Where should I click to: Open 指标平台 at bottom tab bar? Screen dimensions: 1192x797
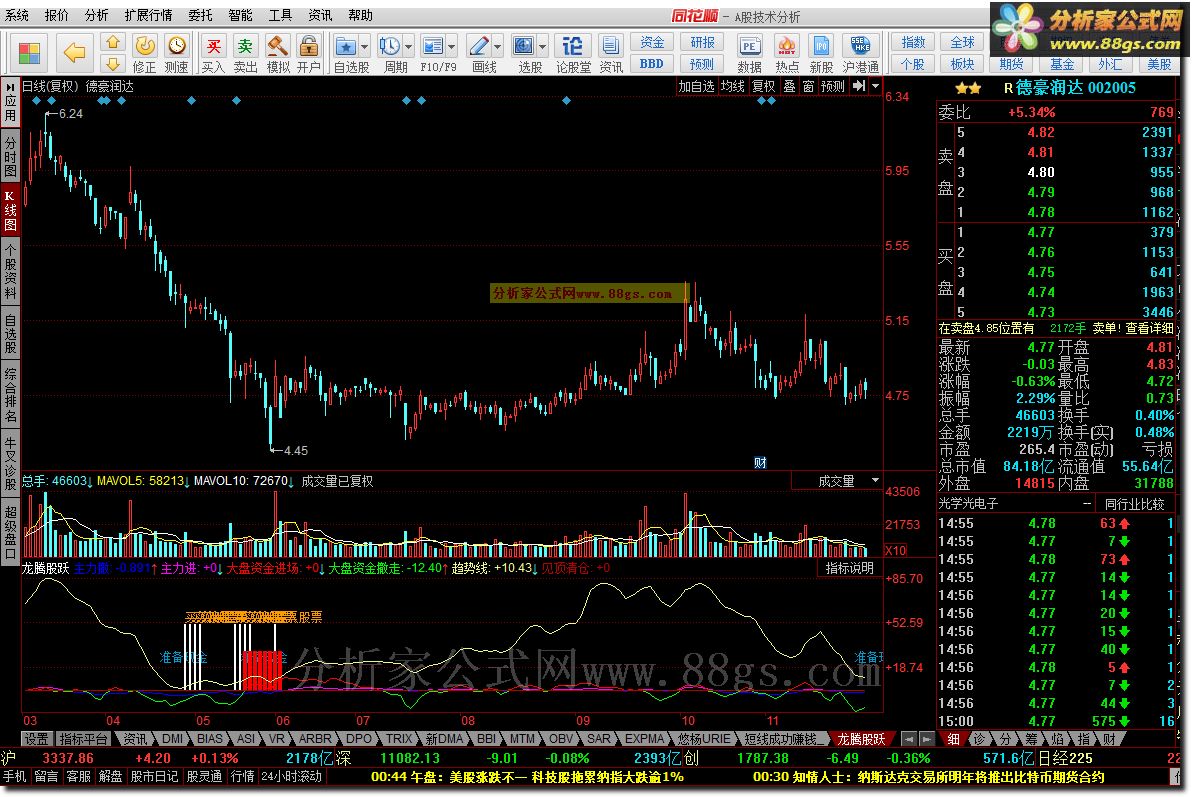(x=84, y=738)
